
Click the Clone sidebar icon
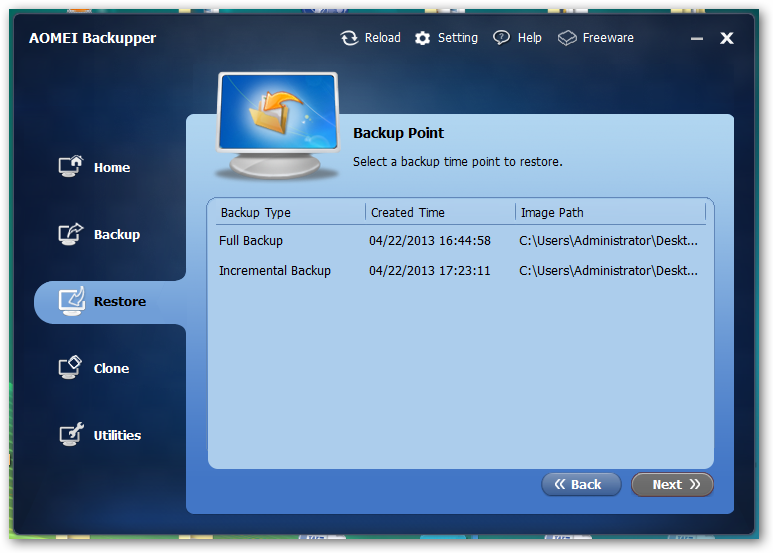tap(70, 368)
